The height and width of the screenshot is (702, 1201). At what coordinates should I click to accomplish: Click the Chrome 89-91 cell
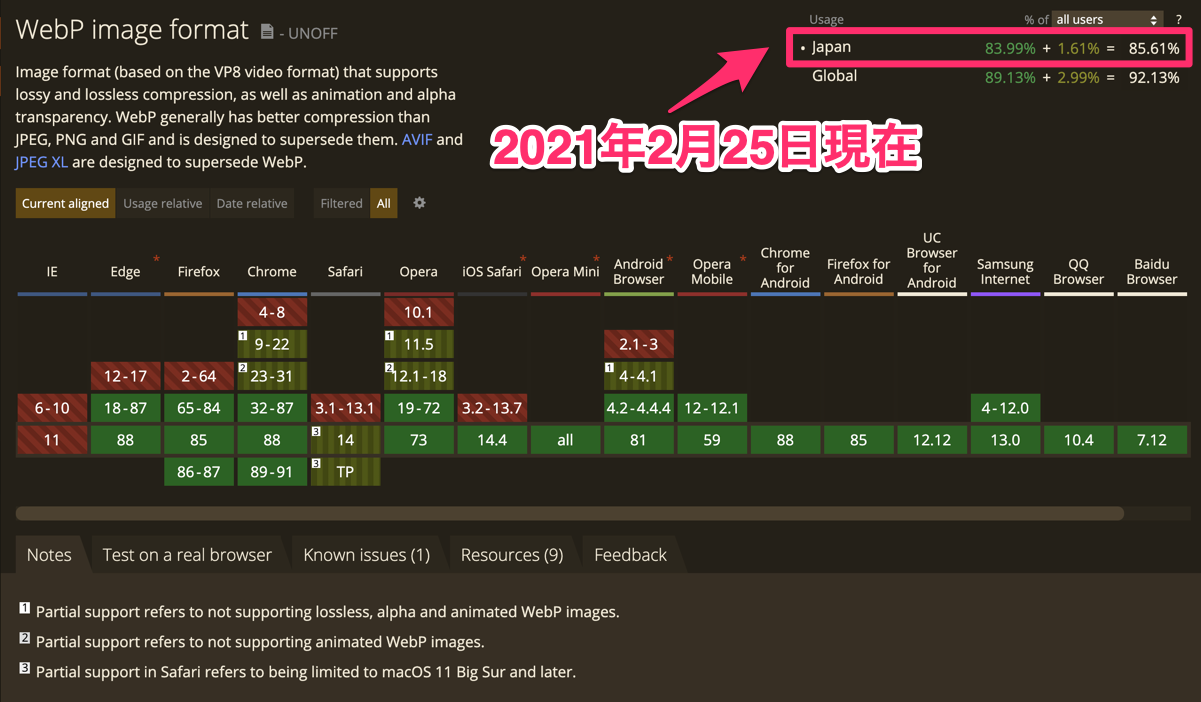(x=272, y=472)
